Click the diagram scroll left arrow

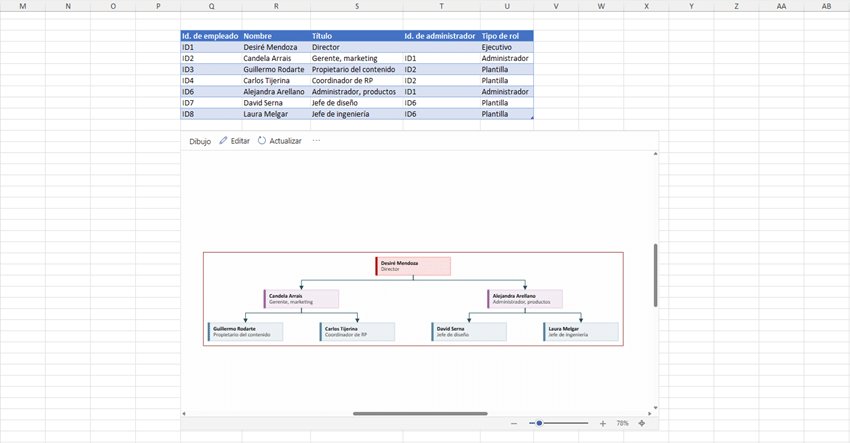click(x=184, y=414)
